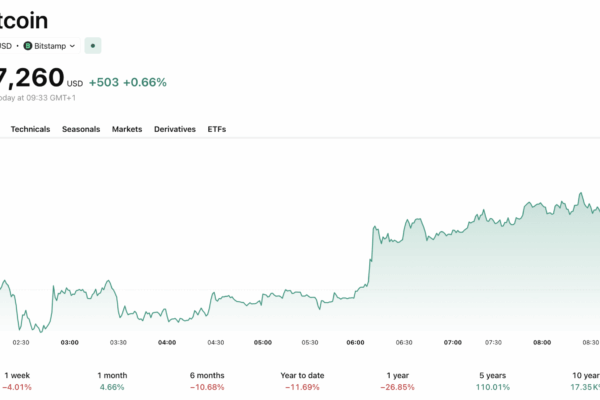Image resolution: width=600 pixels, height=400 pixels.
Task: Click the Bitcoin title heading
Action: [x=24, y=20]
